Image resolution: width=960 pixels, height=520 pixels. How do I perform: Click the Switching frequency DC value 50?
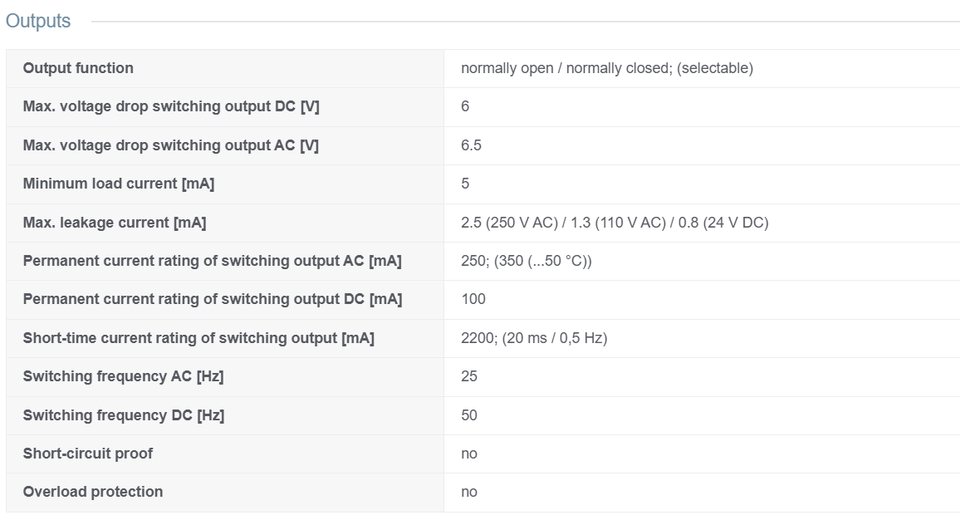[x=468, y=415]
